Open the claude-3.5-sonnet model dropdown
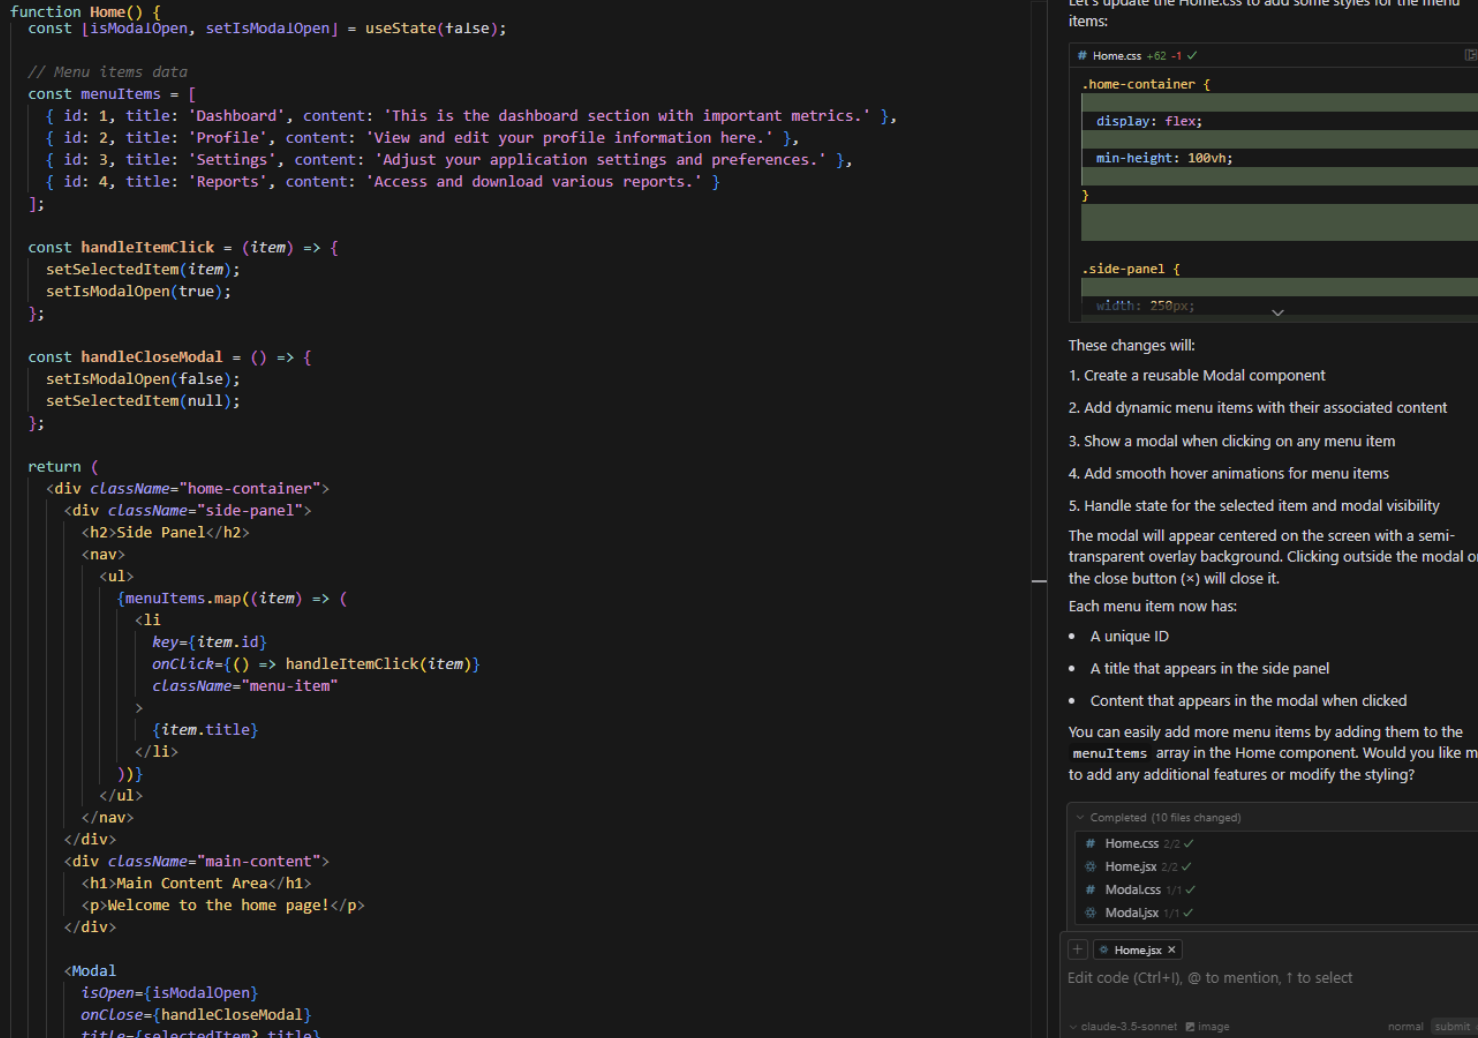The width and height of the screenshot is (1478, 1038). point(1124,1027)
